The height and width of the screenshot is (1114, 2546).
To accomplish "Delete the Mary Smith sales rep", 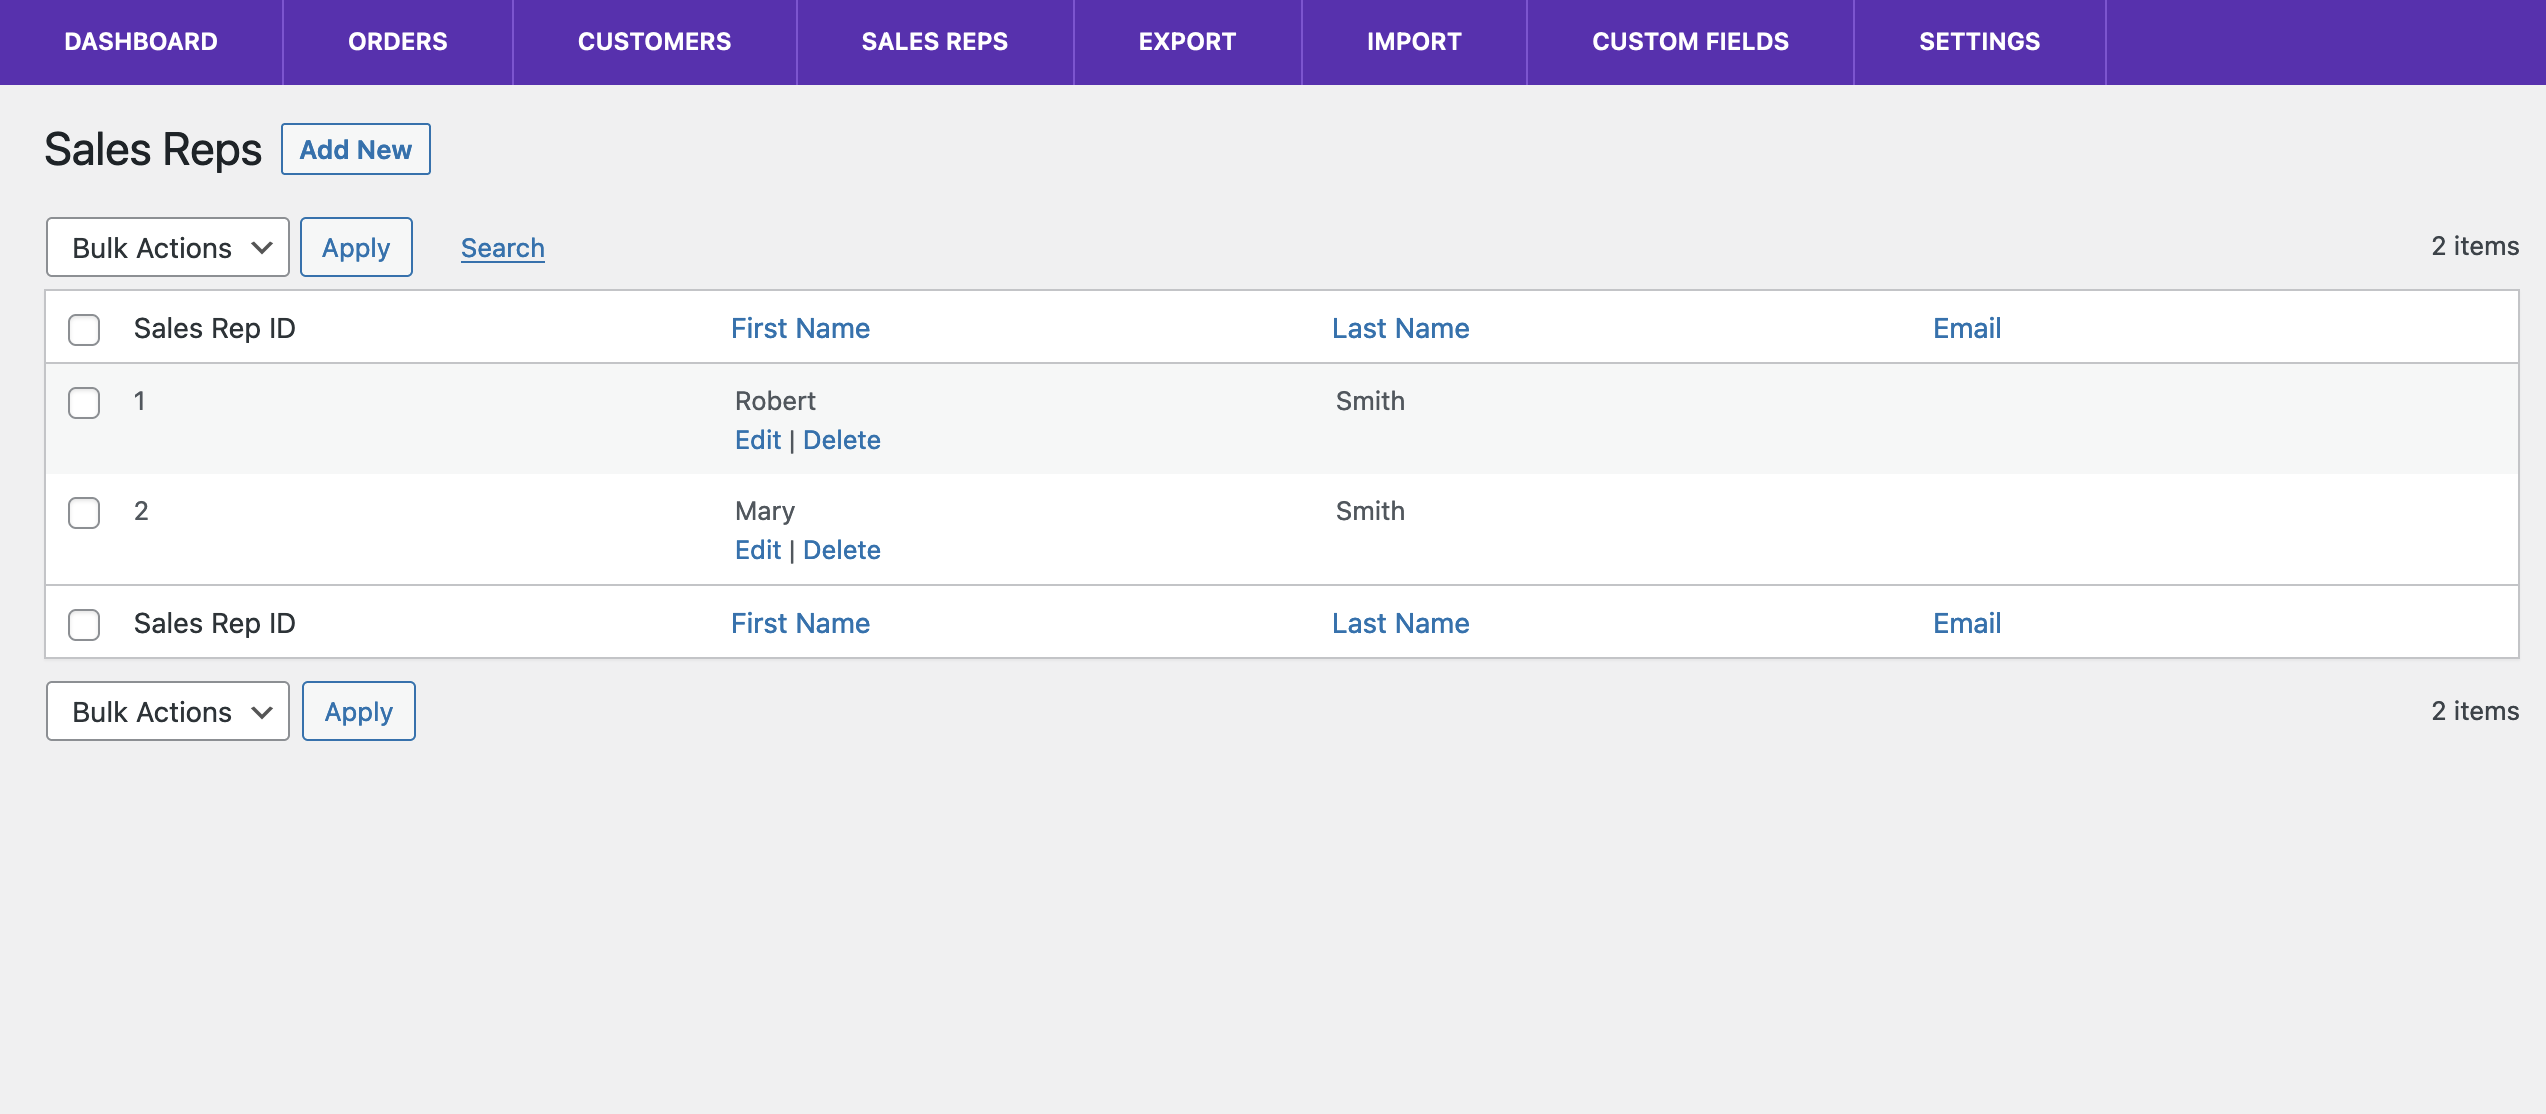I will [841, 550].
